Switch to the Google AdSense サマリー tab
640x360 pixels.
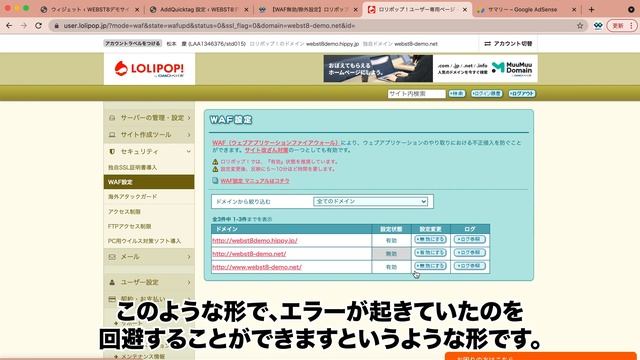[x=527, y=9]
